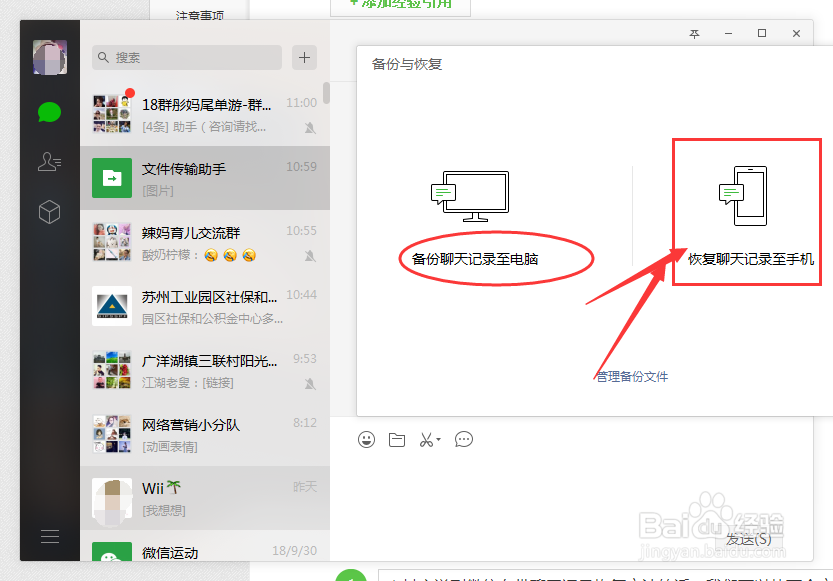Click muted bell icon on 广洋湖镇三联村阳光
This screenshot has height=581, width=833.
310,384
